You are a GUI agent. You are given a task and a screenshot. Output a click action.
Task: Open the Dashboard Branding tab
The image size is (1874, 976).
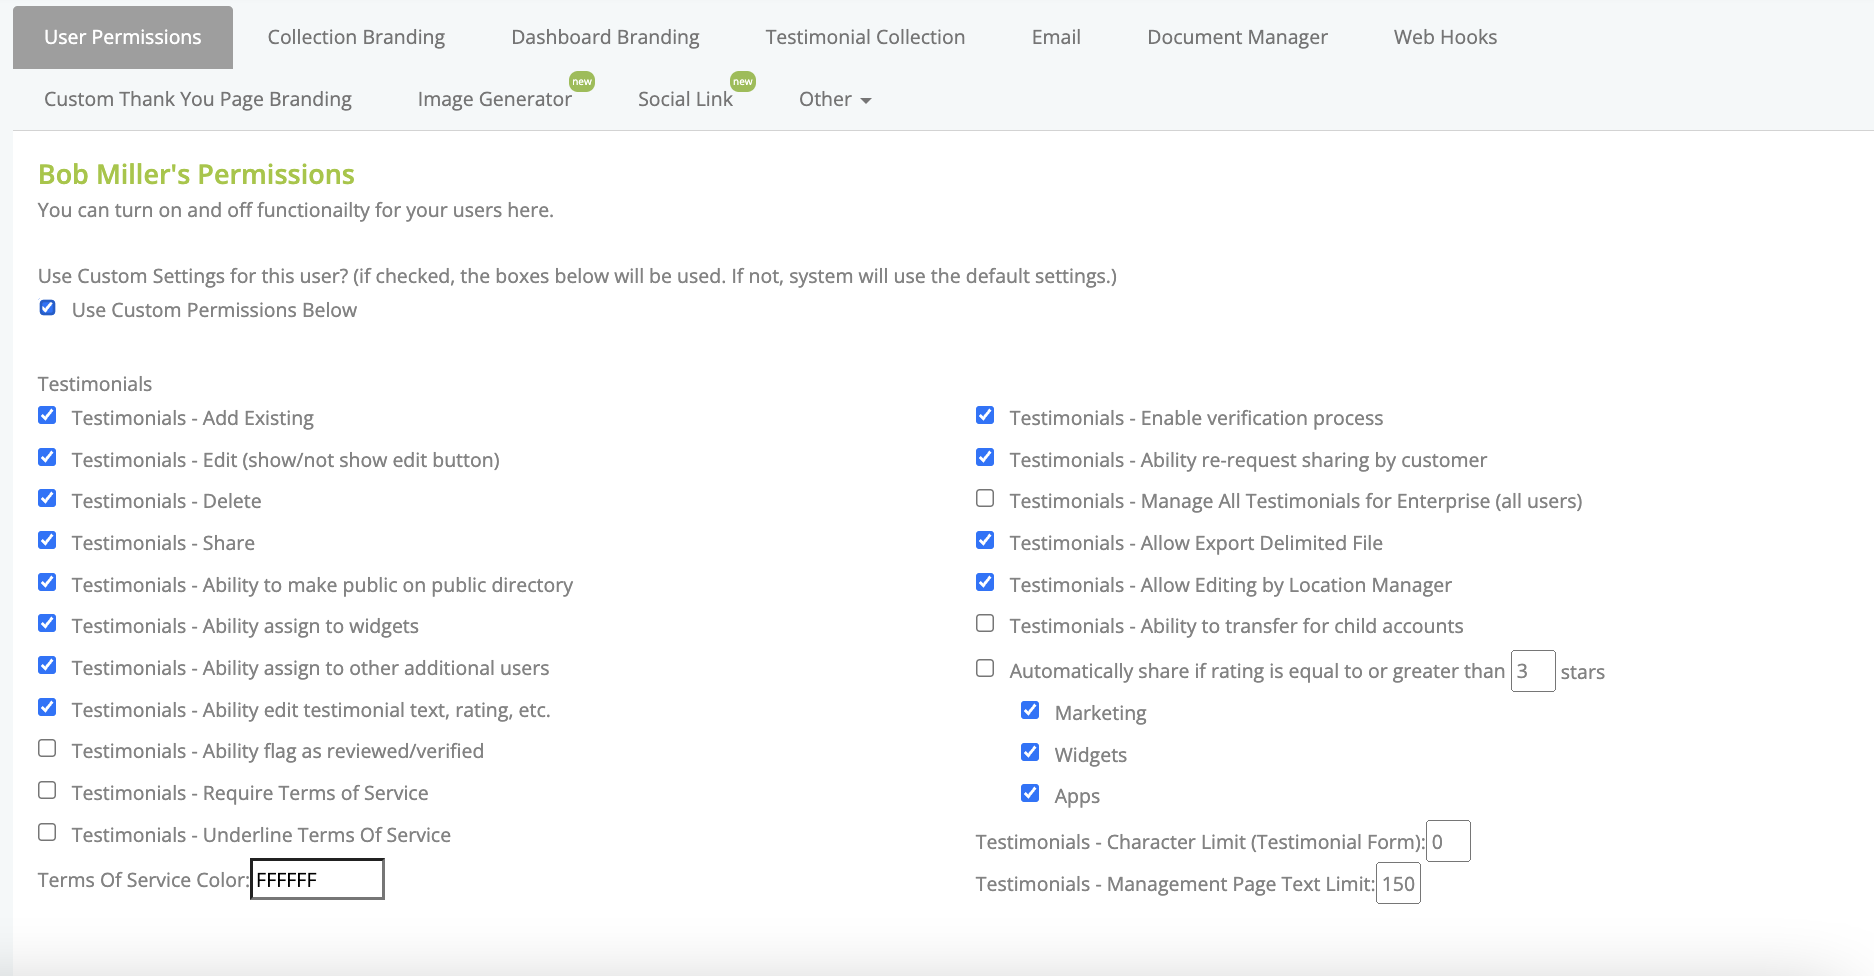[x=605, y=37]
